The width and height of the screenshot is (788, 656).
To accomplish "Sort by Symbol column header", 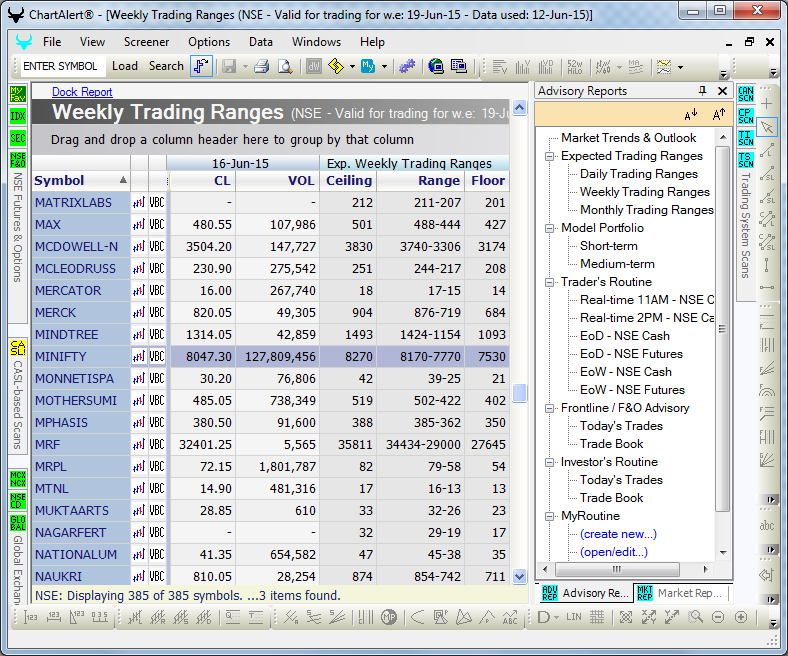I will click(80, 180).
